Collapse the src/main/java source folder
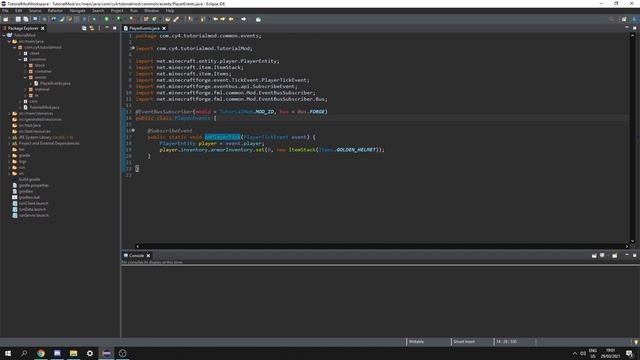The width and height of the screenshot is (640, 360). point(9,41)
